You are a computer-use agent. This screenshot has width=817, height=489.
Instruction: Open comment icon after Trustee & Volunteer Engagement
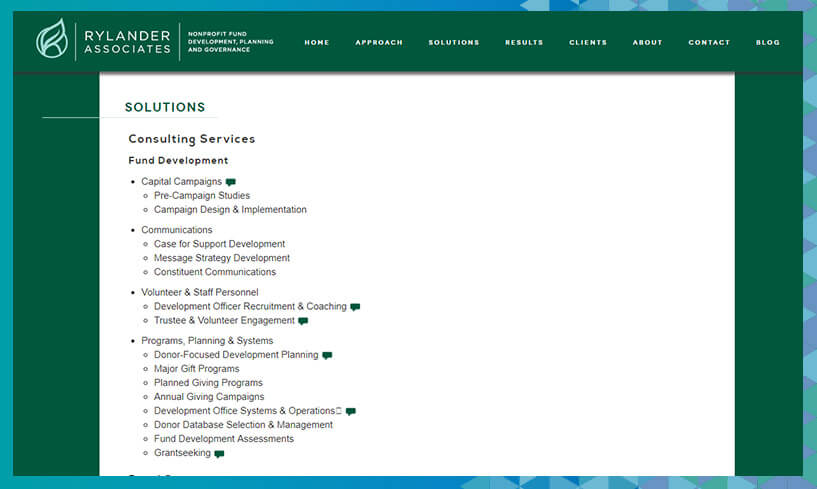tap(303, 321)
